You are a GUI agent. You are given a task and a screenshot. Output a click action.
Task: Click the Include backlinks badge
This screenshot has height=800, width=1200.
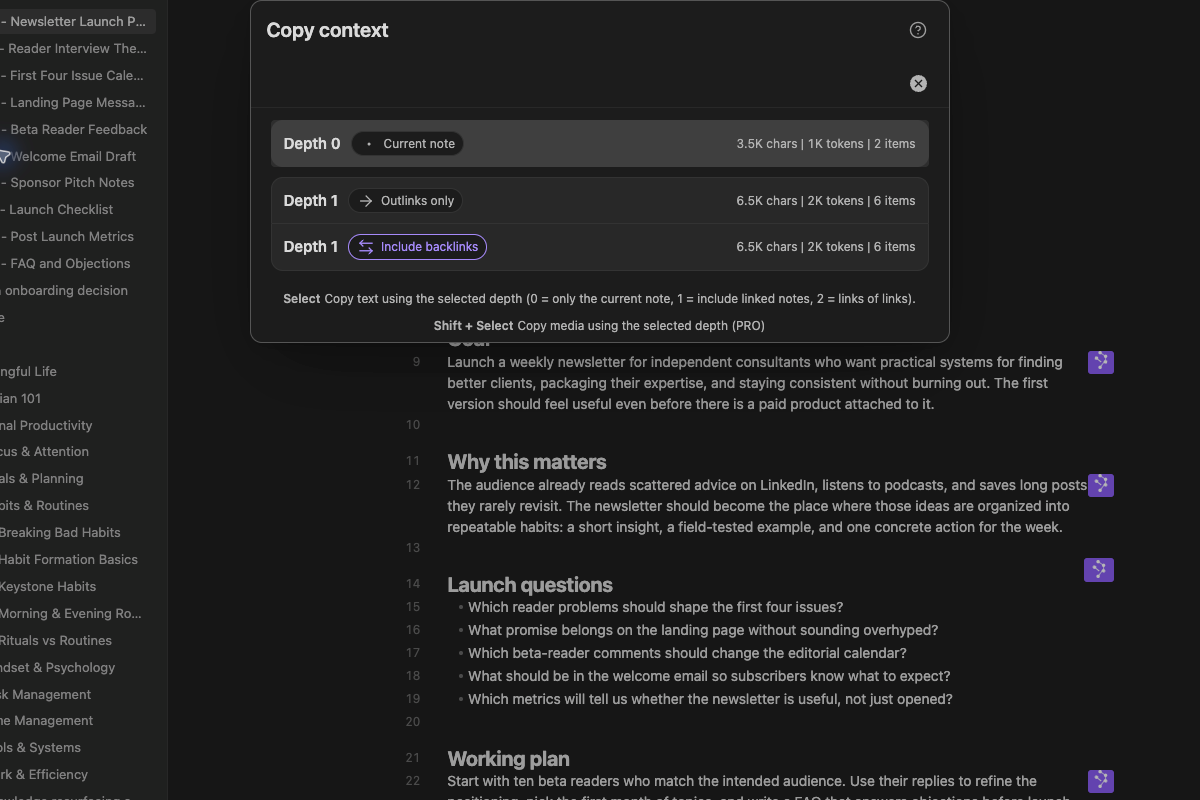[x=418, y=247]
